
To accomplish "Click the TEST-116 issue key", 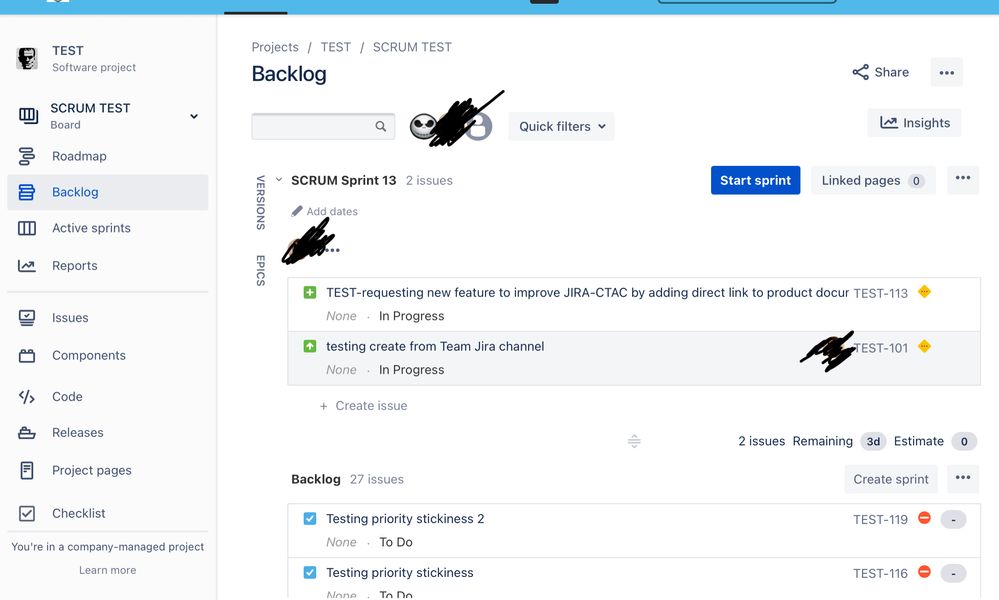I will tap(880, 573).
